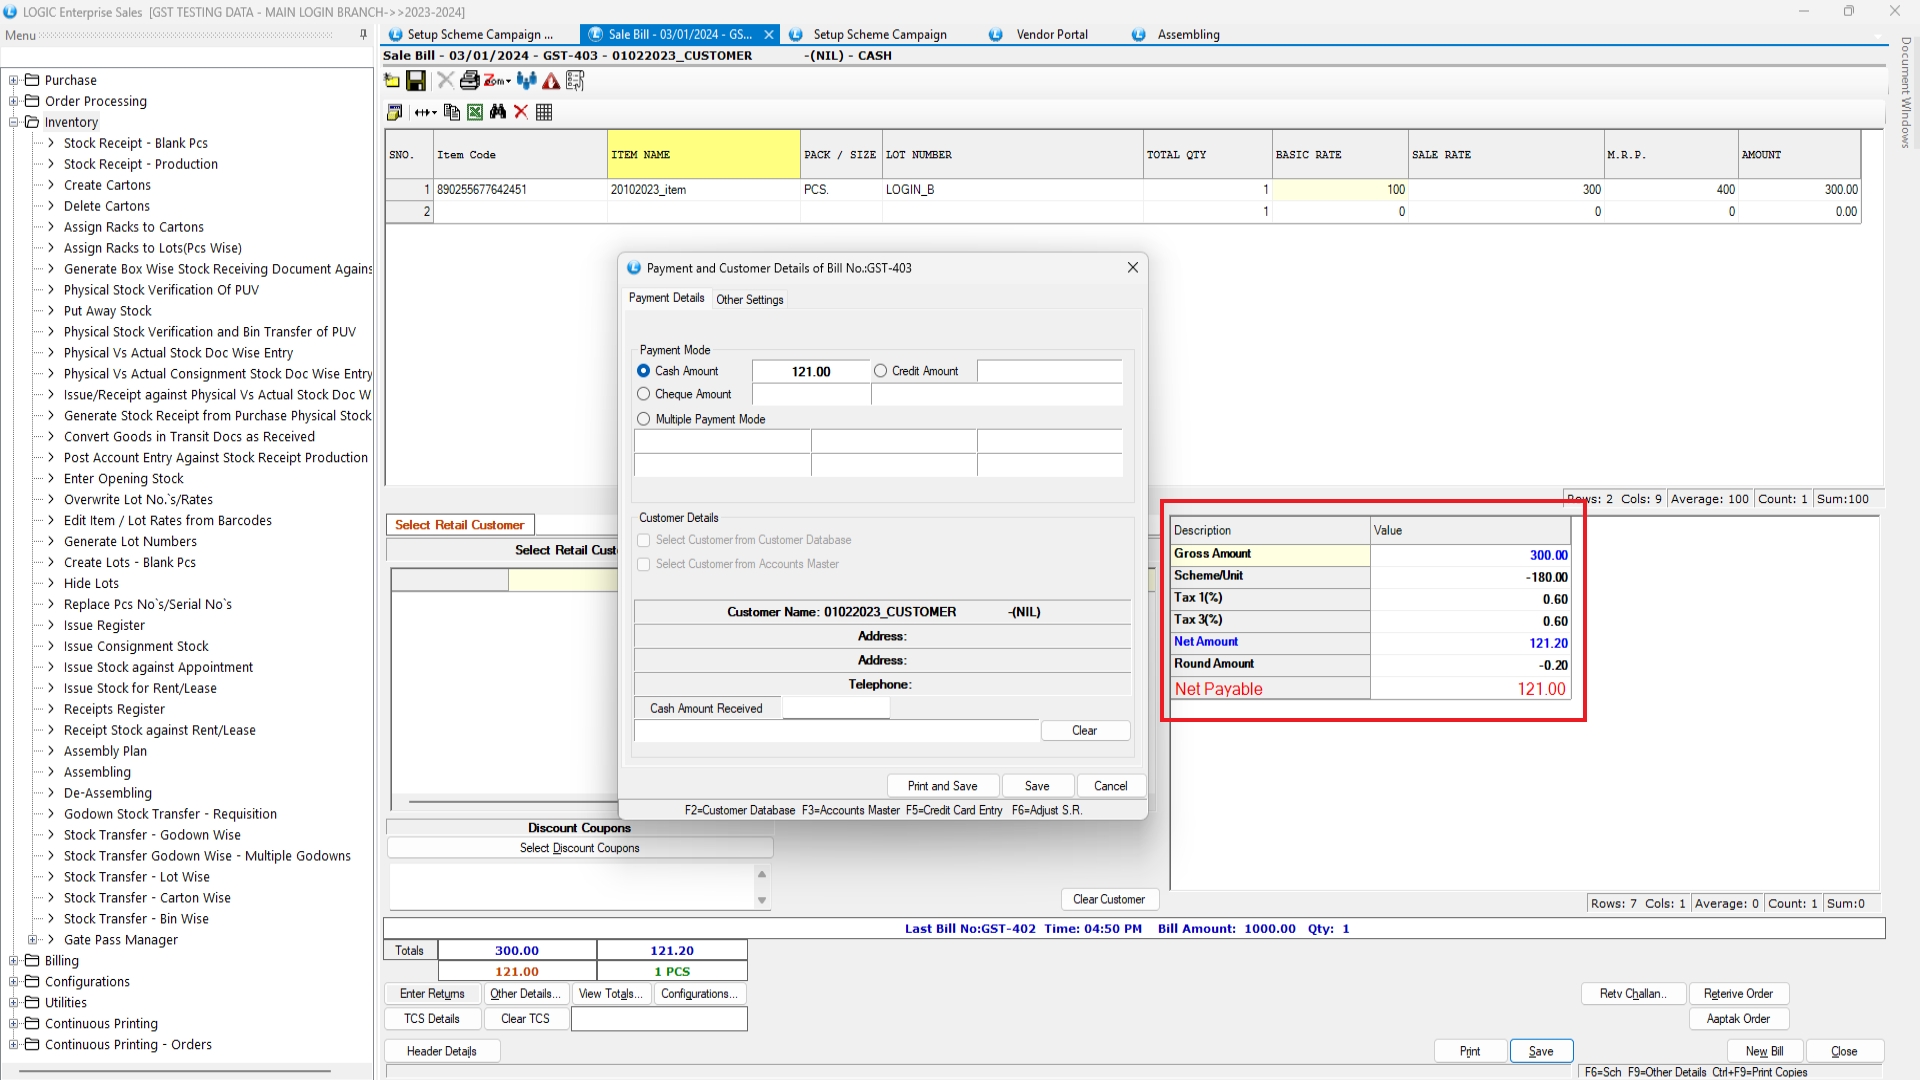The width and height of the screenshot is (1920, 1080).
Task: Click Print and Save button
Action: pyautogui.click(x=942, y=786)
